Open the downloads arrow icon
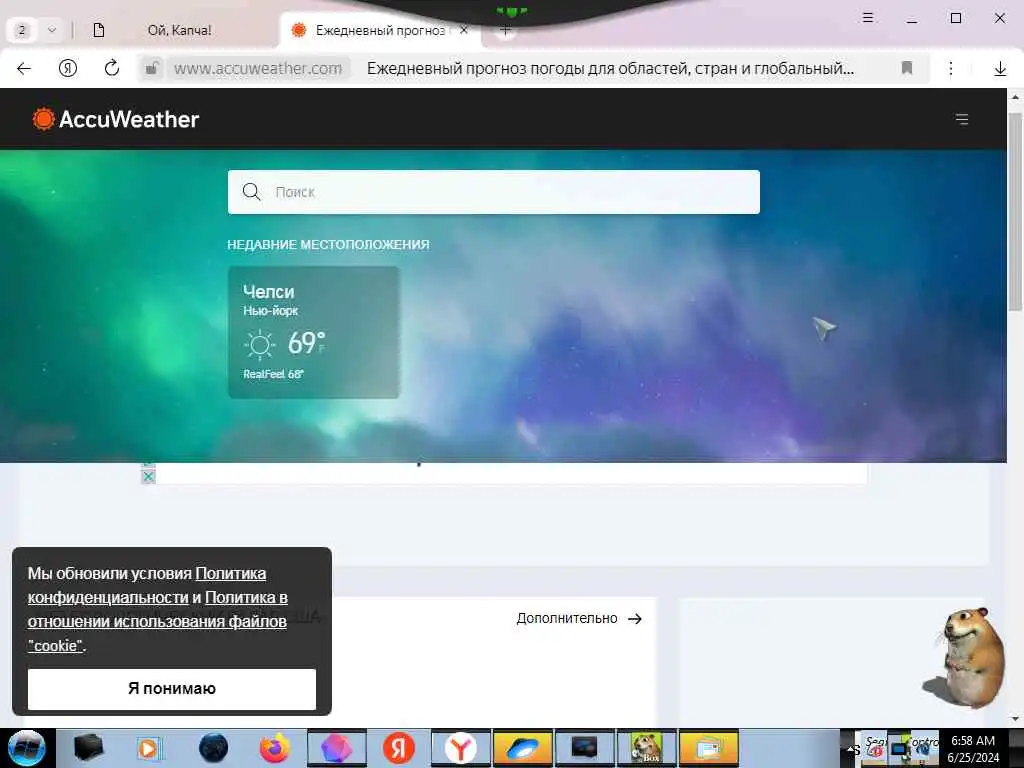Viewport: 1024px width, 768px height. click(1000, 68)
